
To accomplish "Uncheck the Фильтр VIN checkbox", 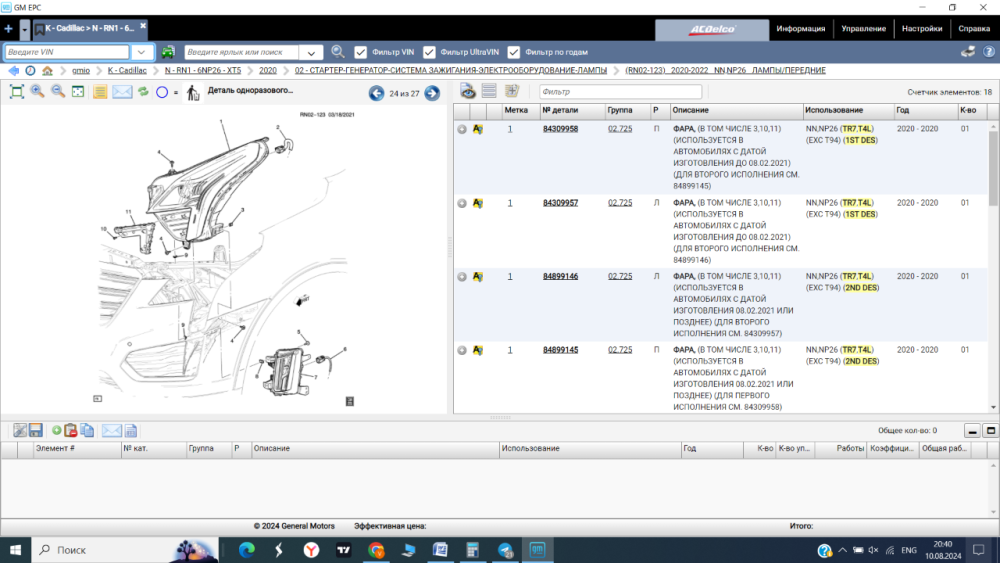I will point(361,52).
